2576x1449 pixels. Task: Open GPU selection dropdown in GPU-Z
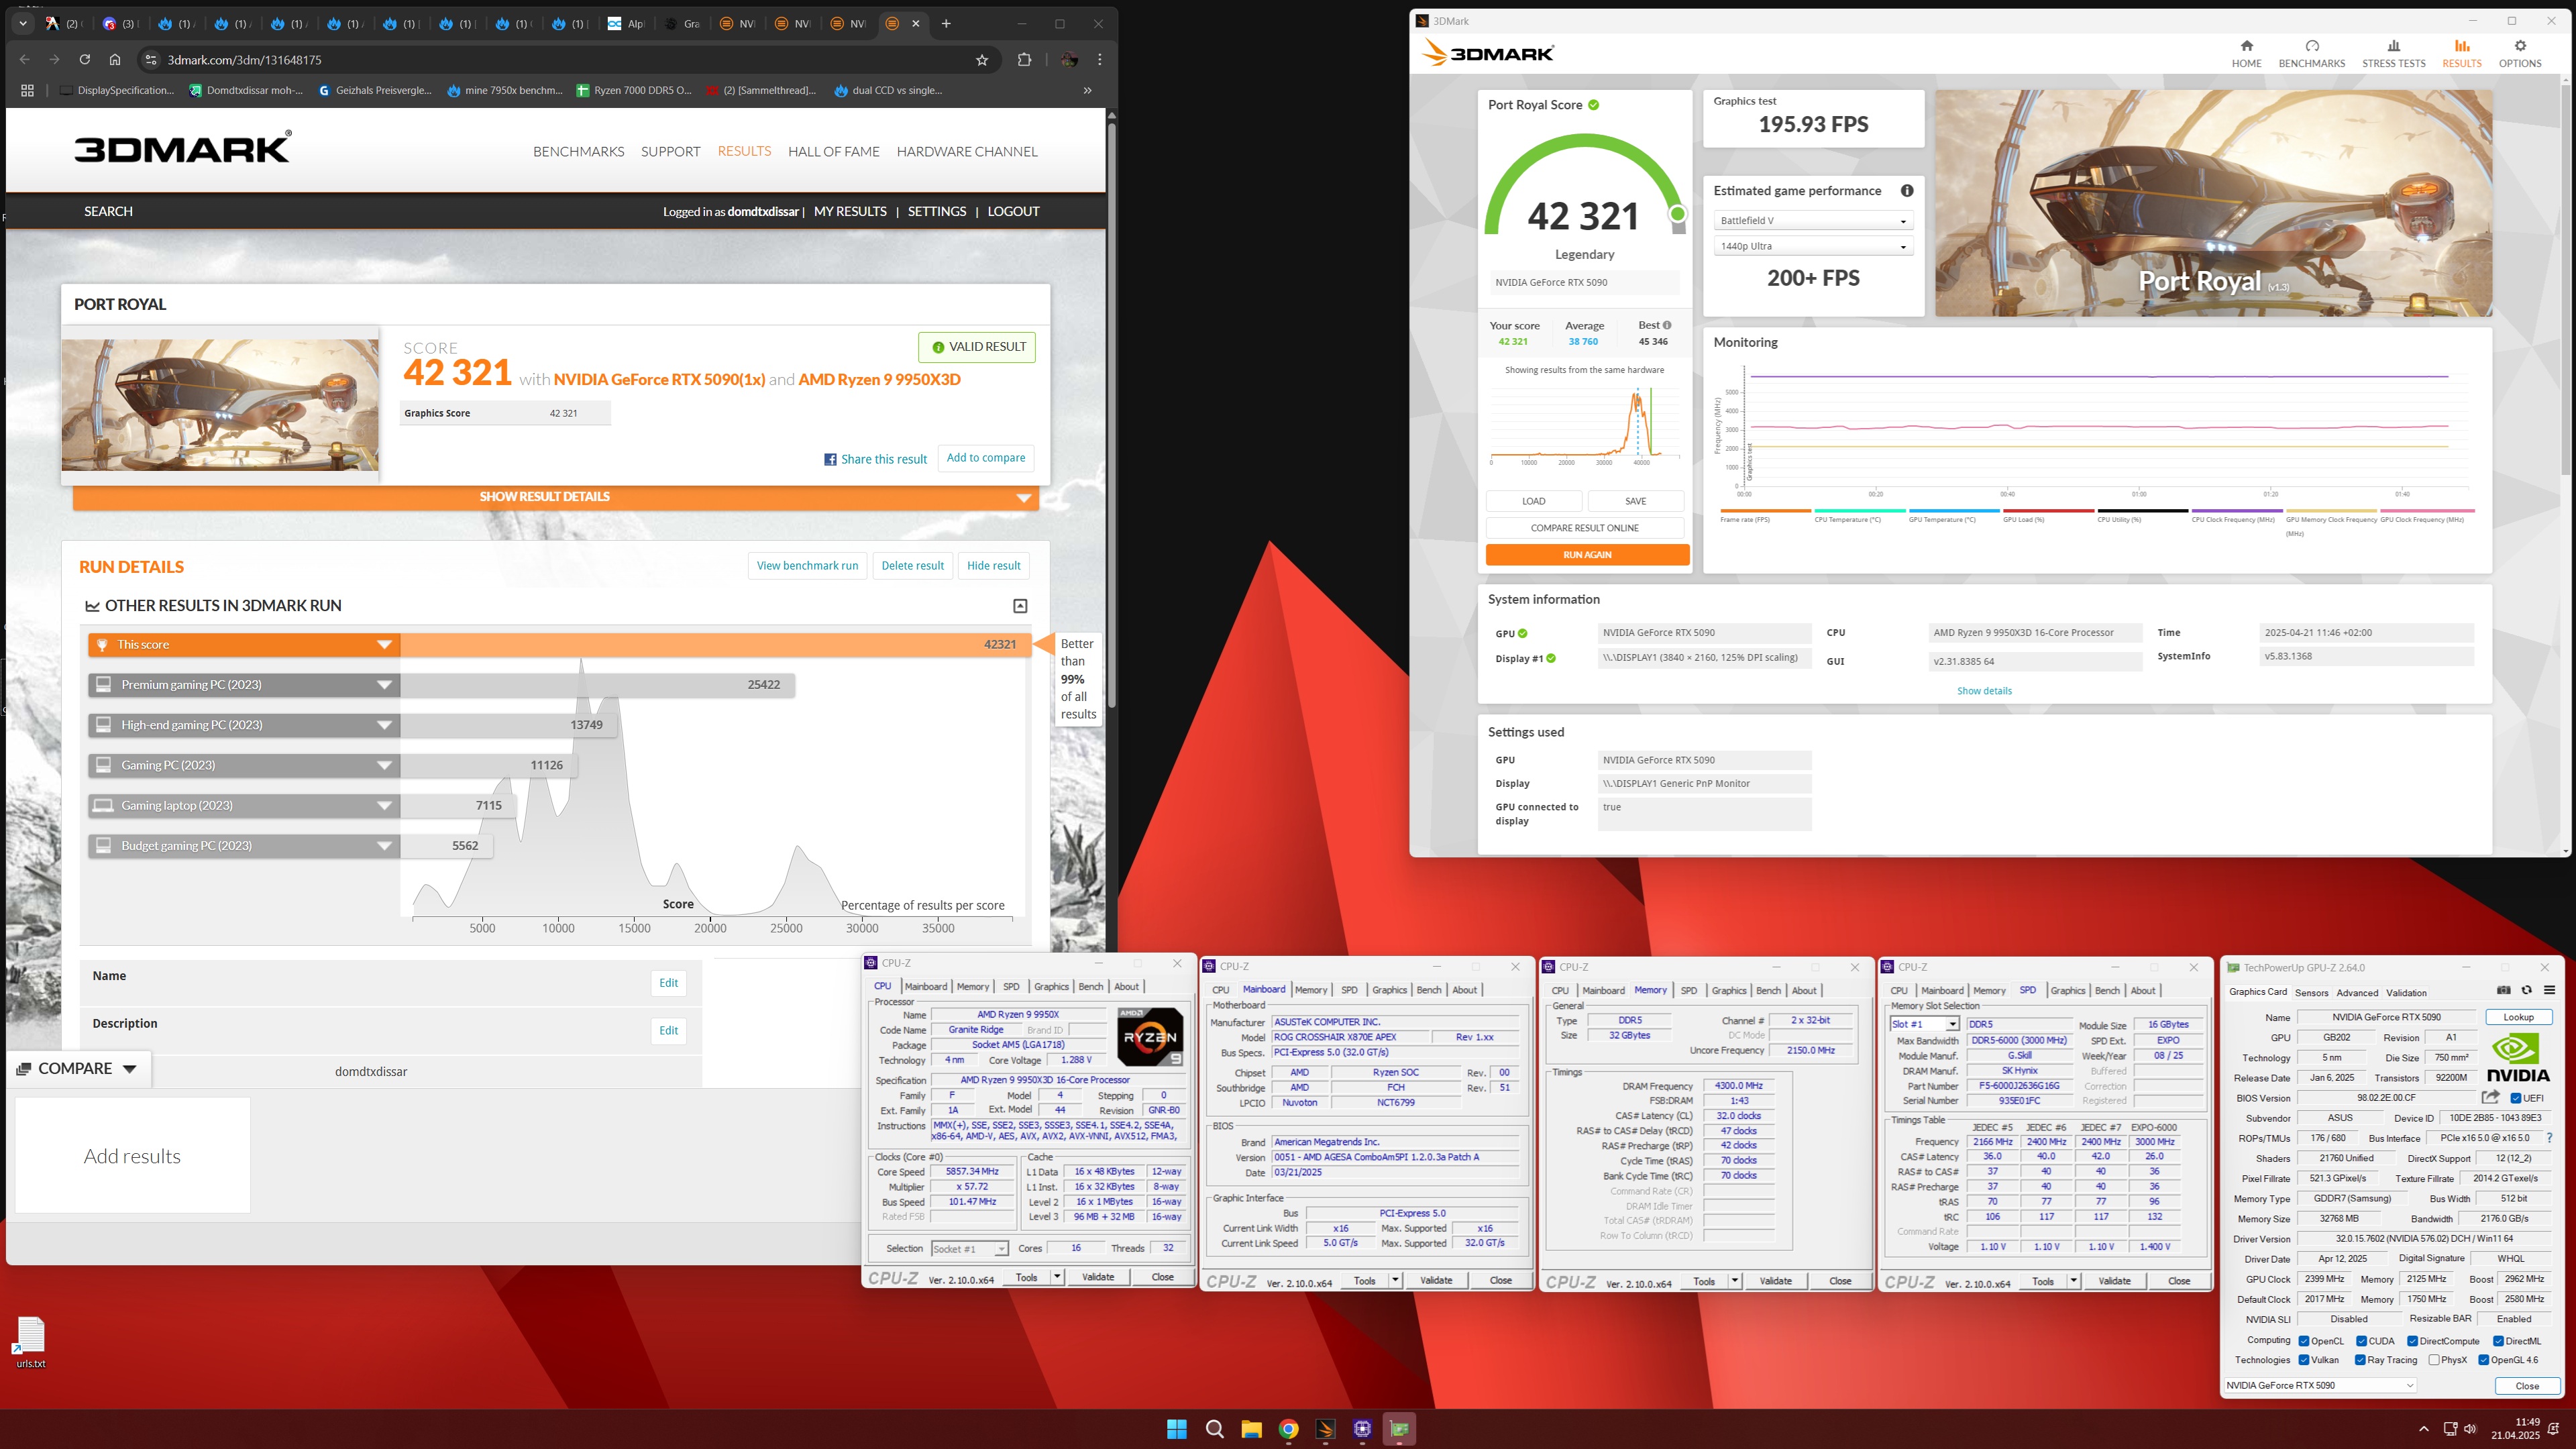tap(2320, 1385)
